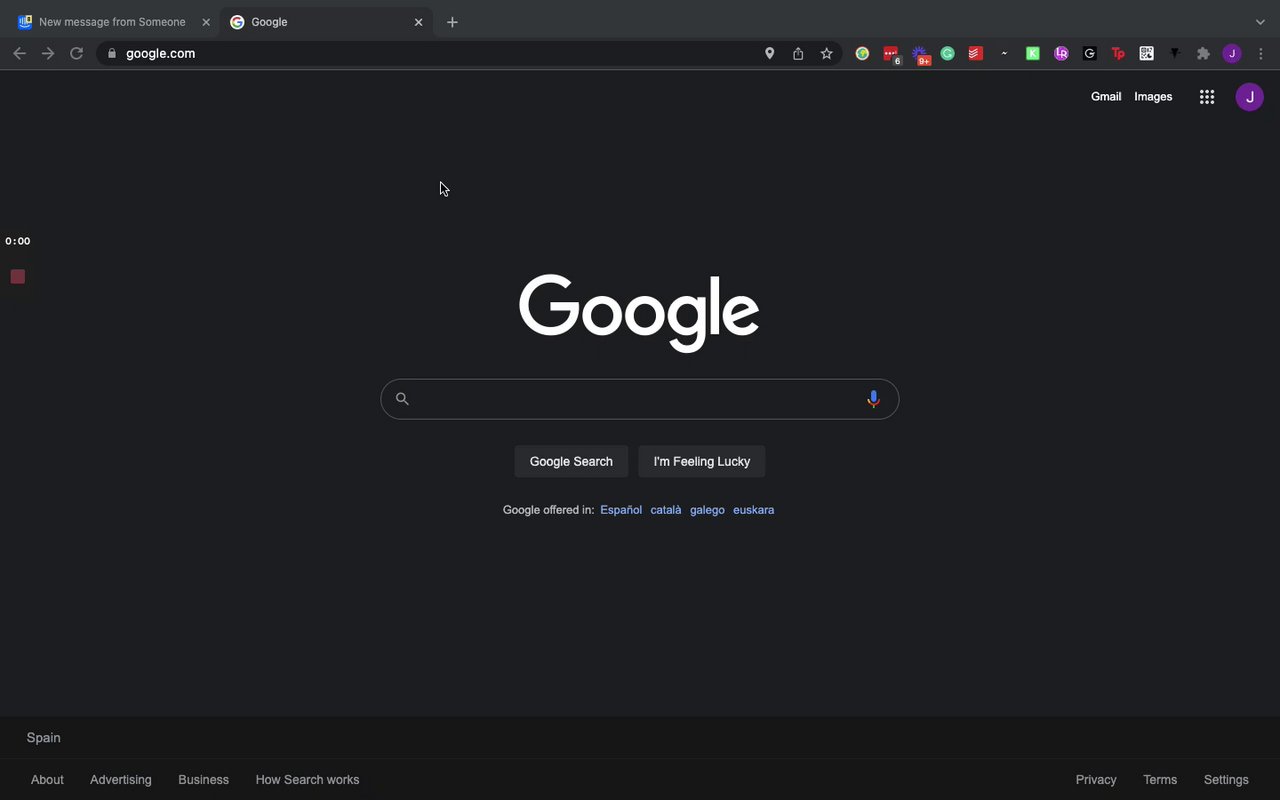Open the green Grammarly extension icon
The height and width of the screenshot is (800, 1280).
tap(947, 54)
